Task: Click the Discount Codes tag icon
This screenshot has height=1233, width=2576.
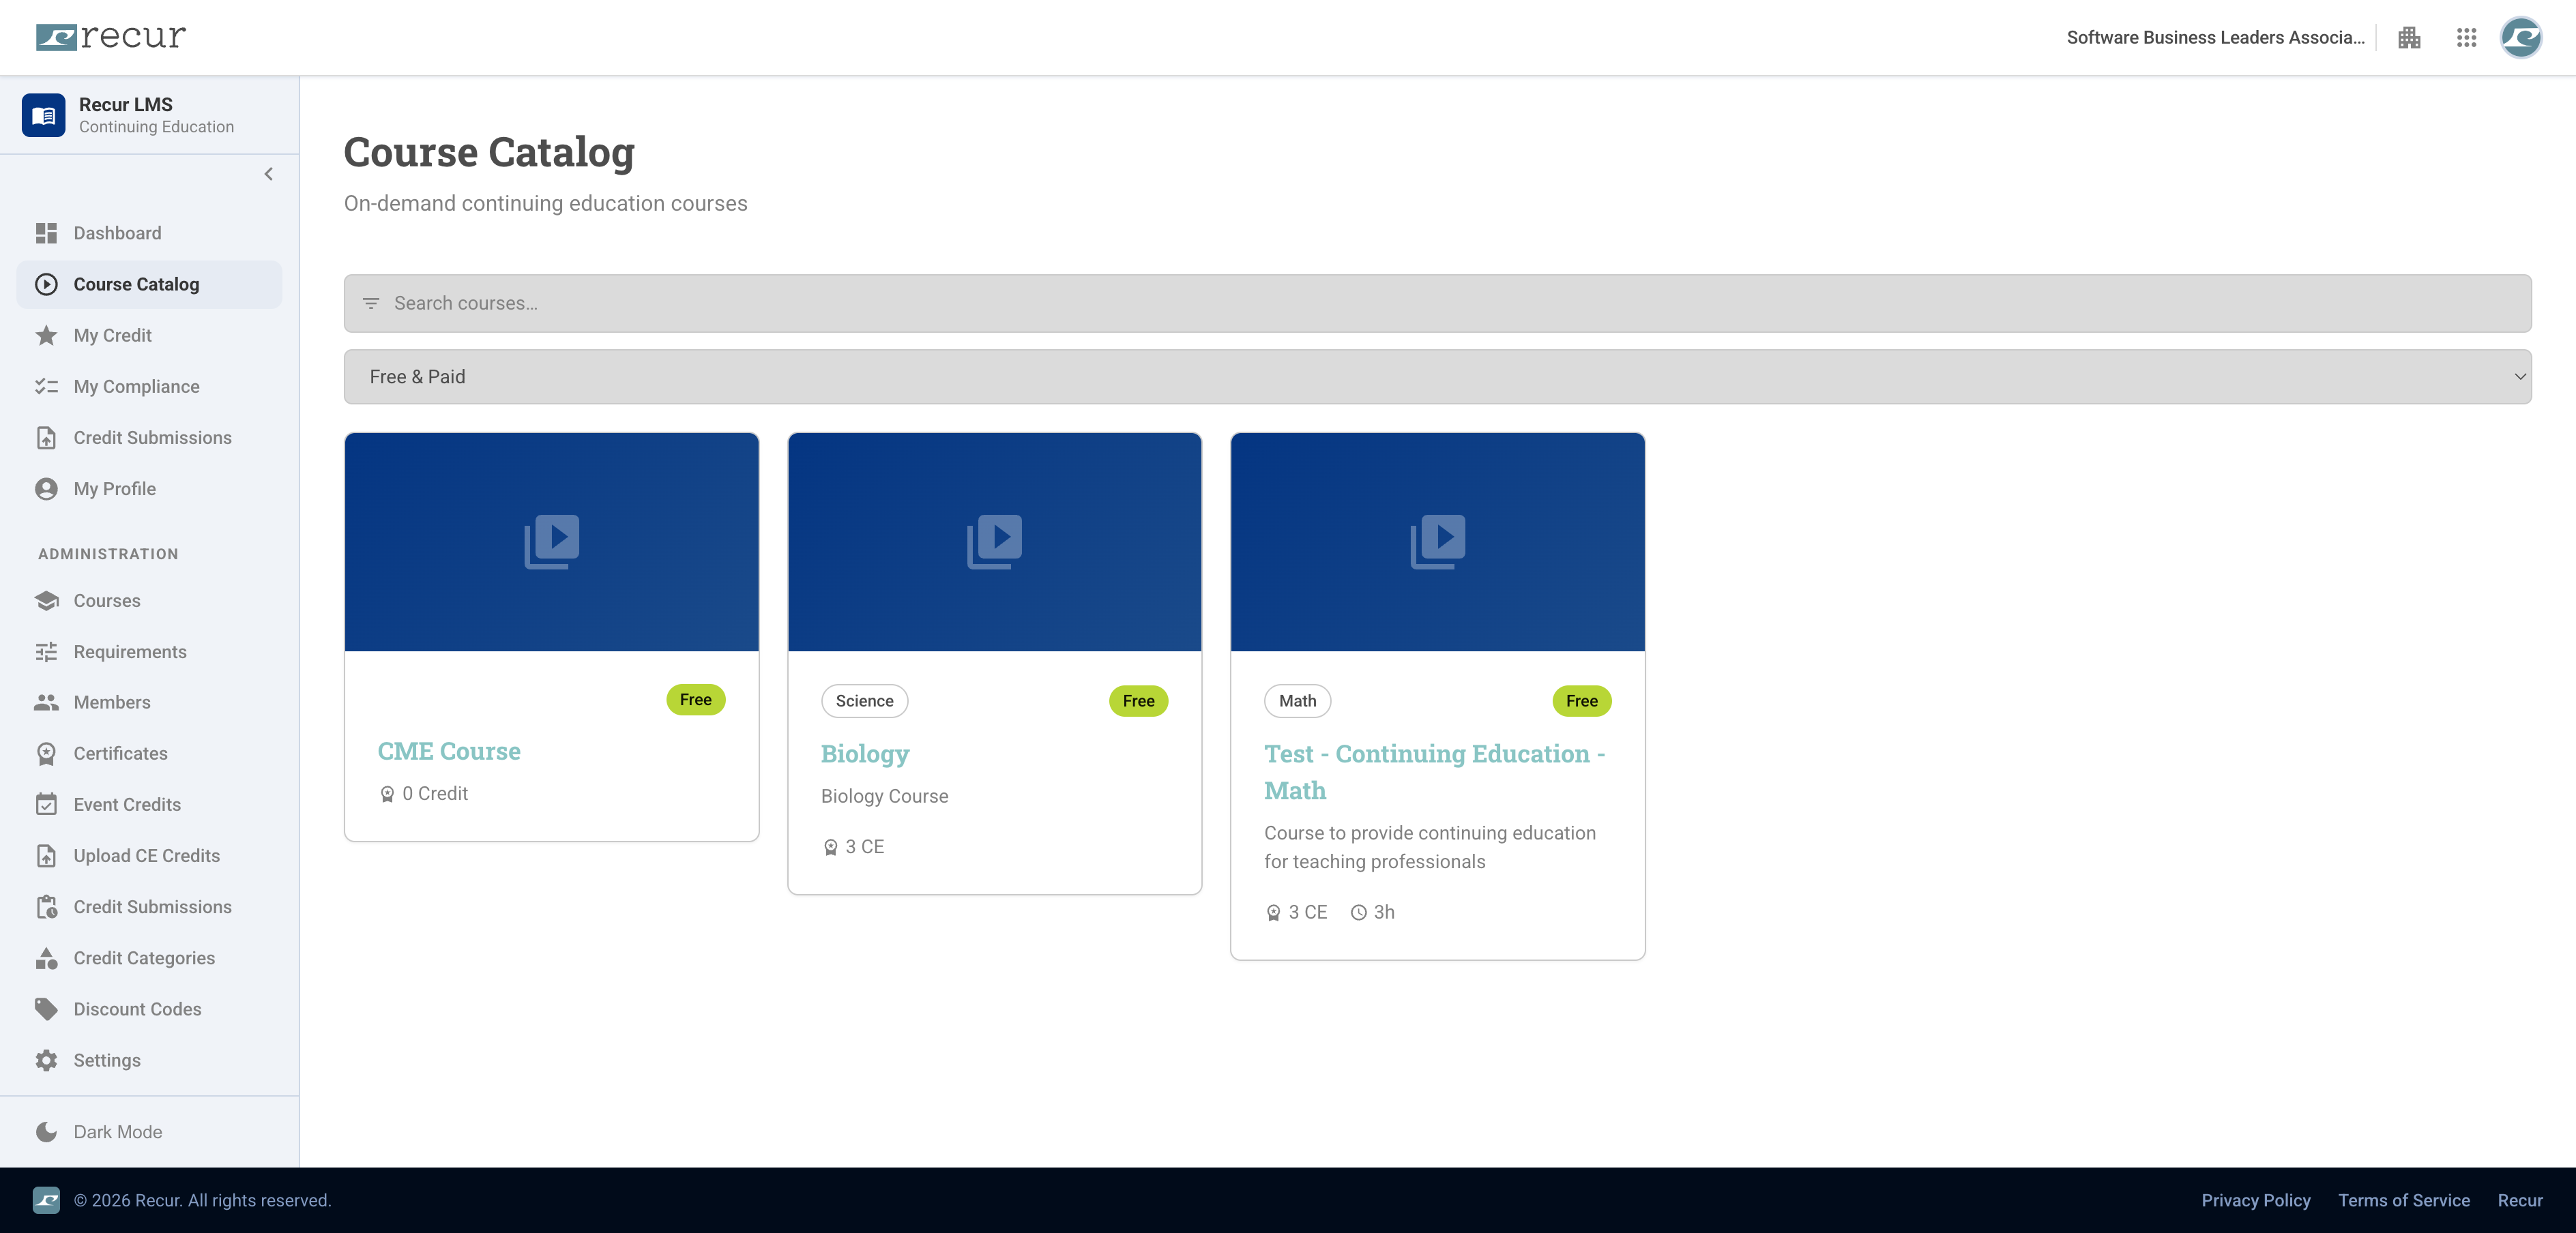Action: [46, 1009]
